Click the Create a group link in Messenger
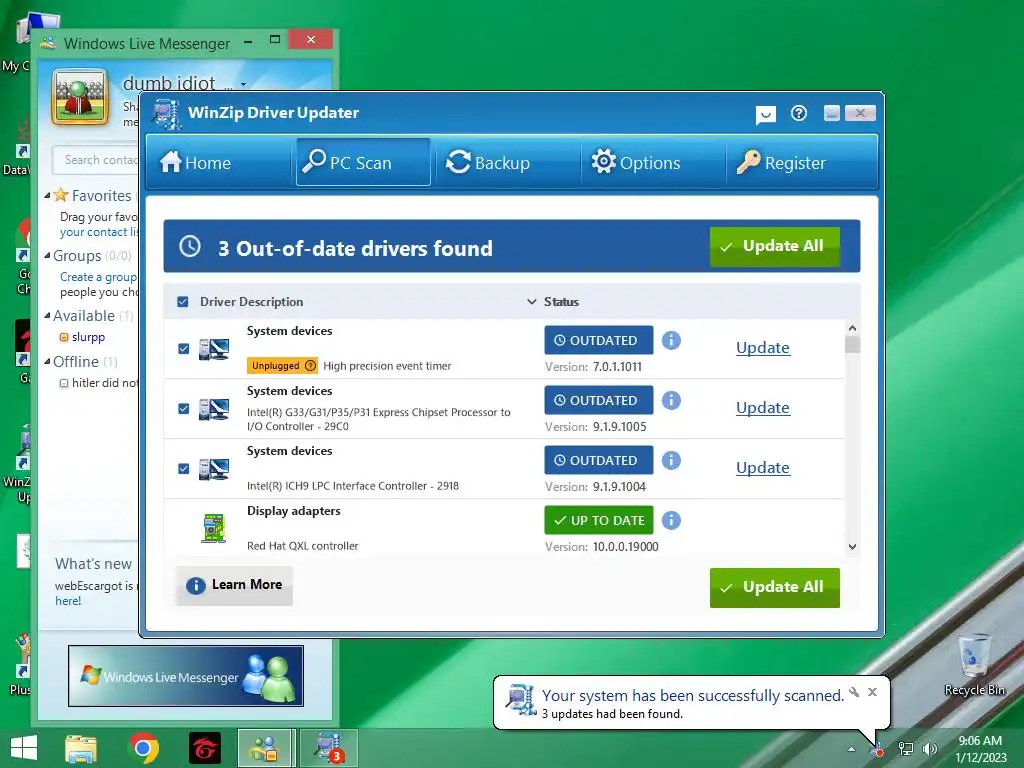The width and height of the screenshot is (1024, 768). click(x=98, y=277)
